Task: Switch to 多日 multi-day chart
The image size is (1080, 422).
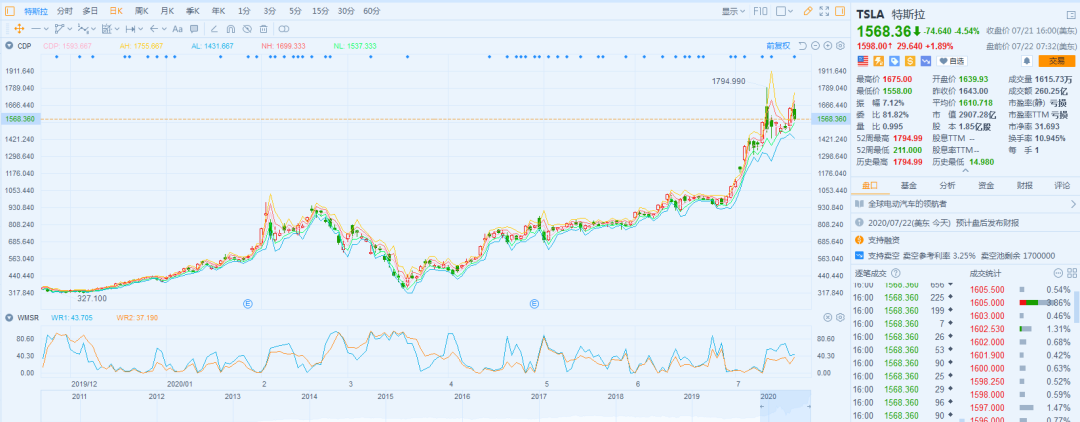Action: pos(90,11)
